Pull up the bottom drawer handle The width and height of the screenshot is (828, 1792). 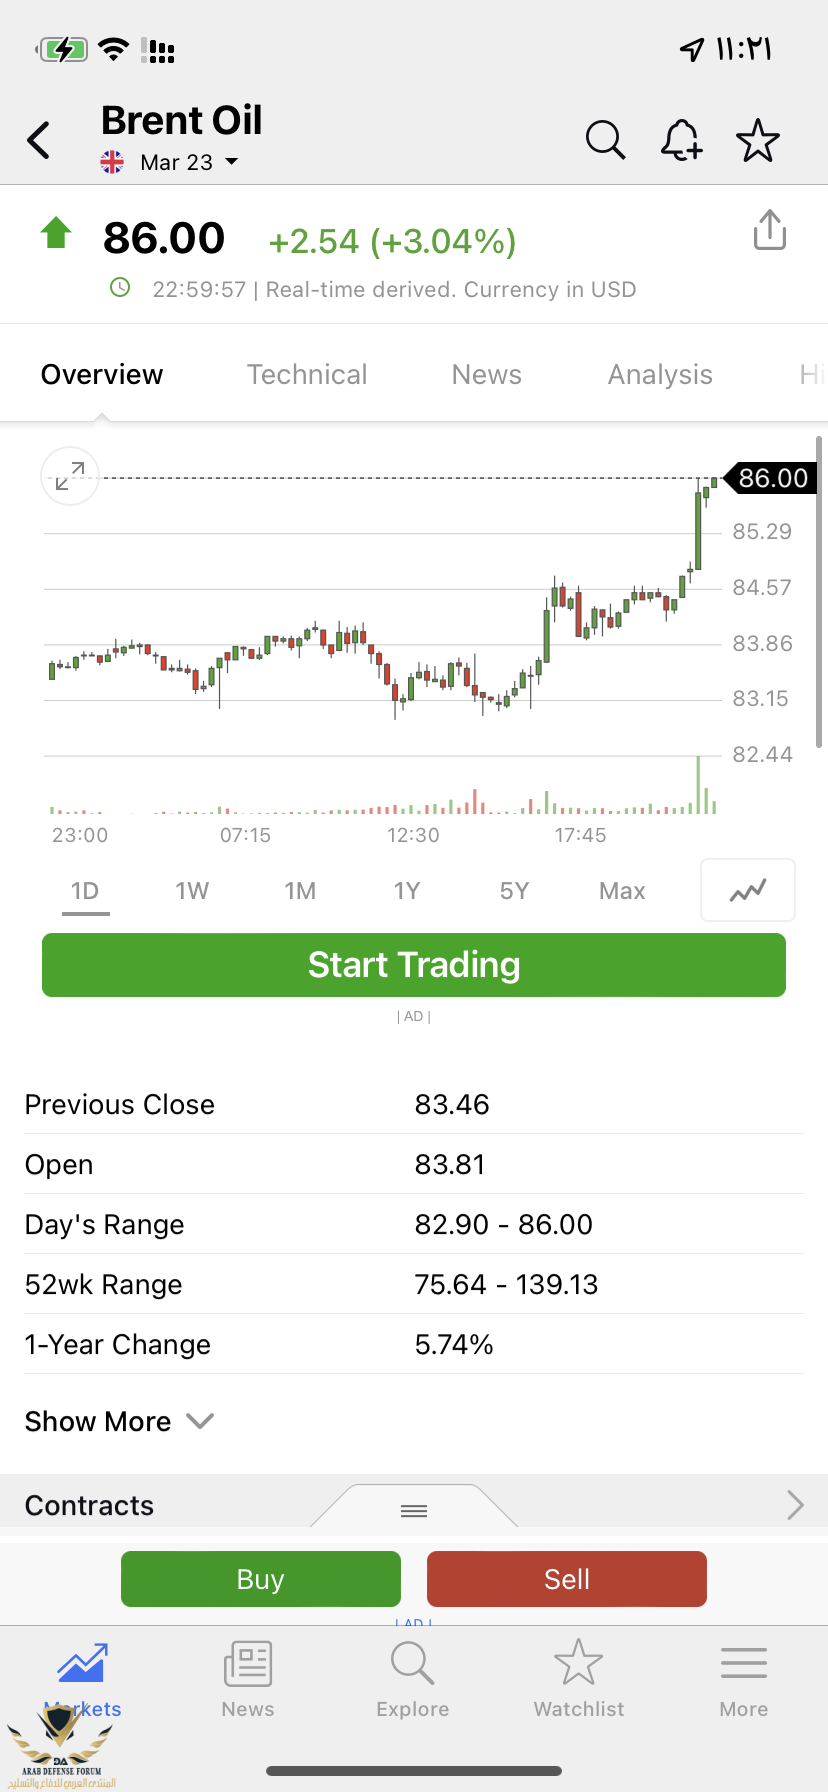coord(414,1510)
